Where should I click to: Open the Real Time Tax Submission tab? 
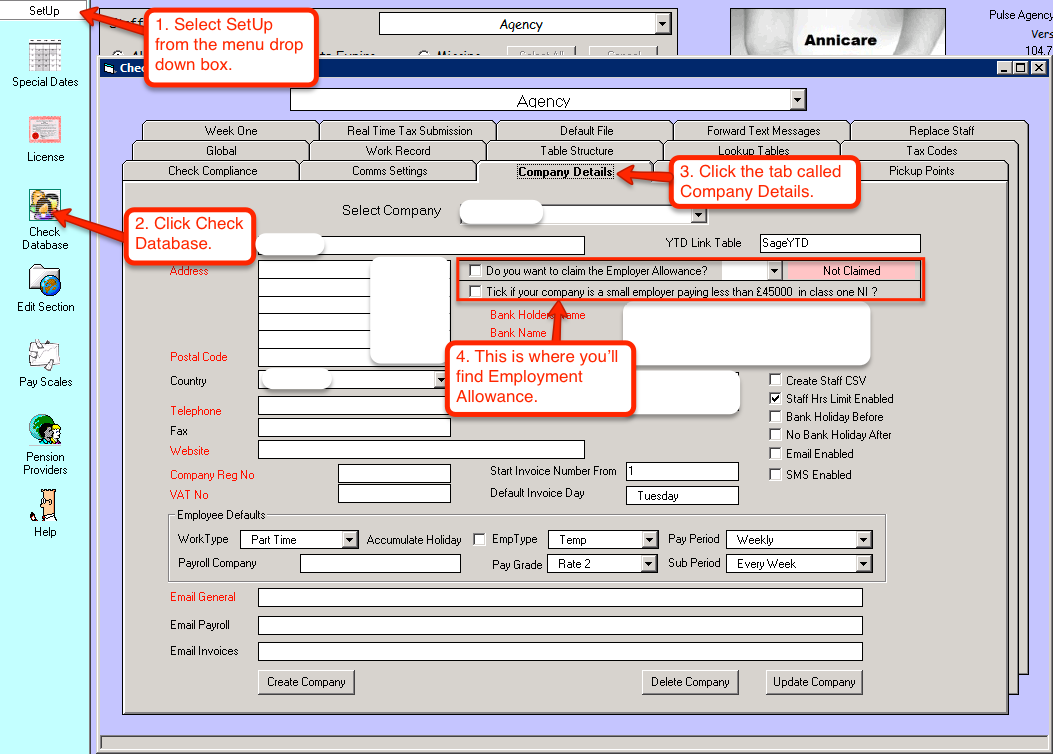pyautogui.click(x=409, y=131)
